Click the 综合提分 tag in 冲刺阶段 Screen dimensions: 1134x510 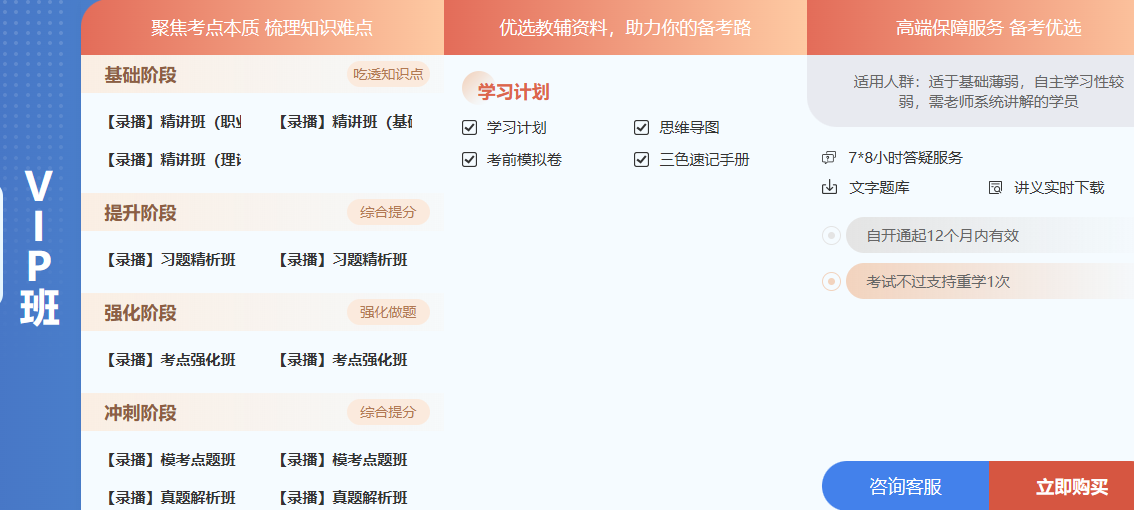pyautogui.click(x=388, y=412)
